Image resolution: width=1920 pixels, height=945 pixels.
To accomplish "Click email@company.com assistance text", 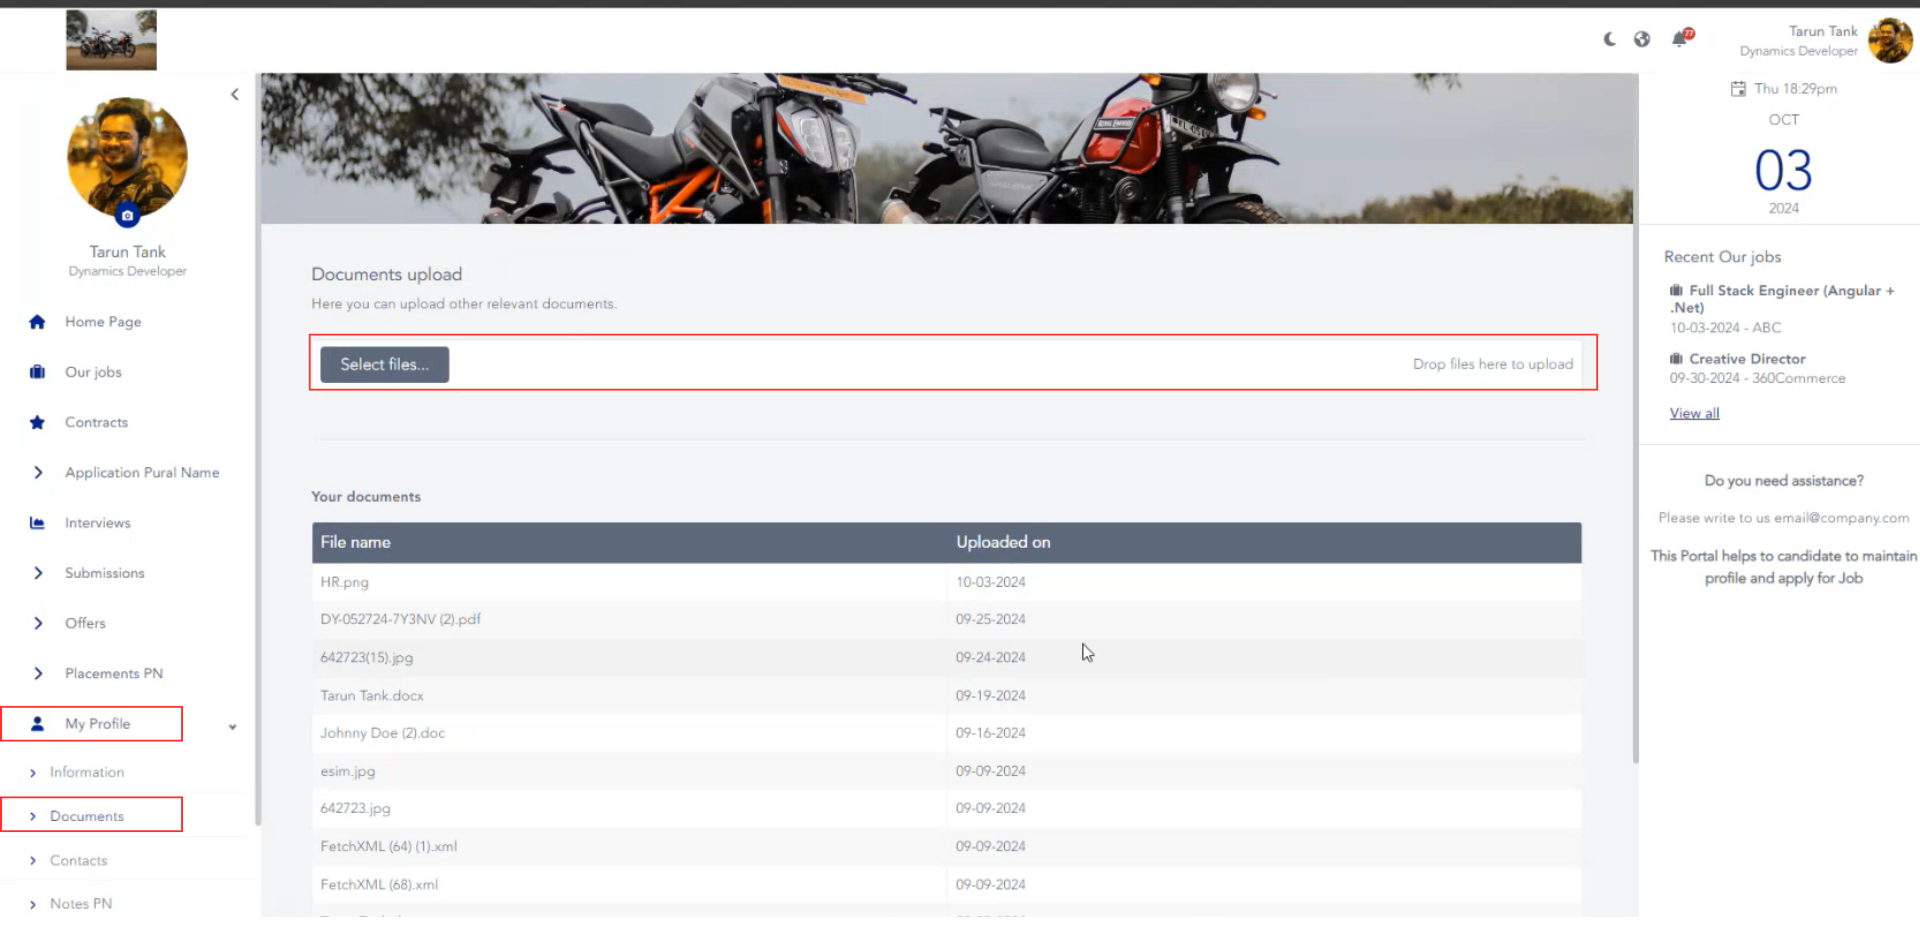I will (x=1841, y=518).
